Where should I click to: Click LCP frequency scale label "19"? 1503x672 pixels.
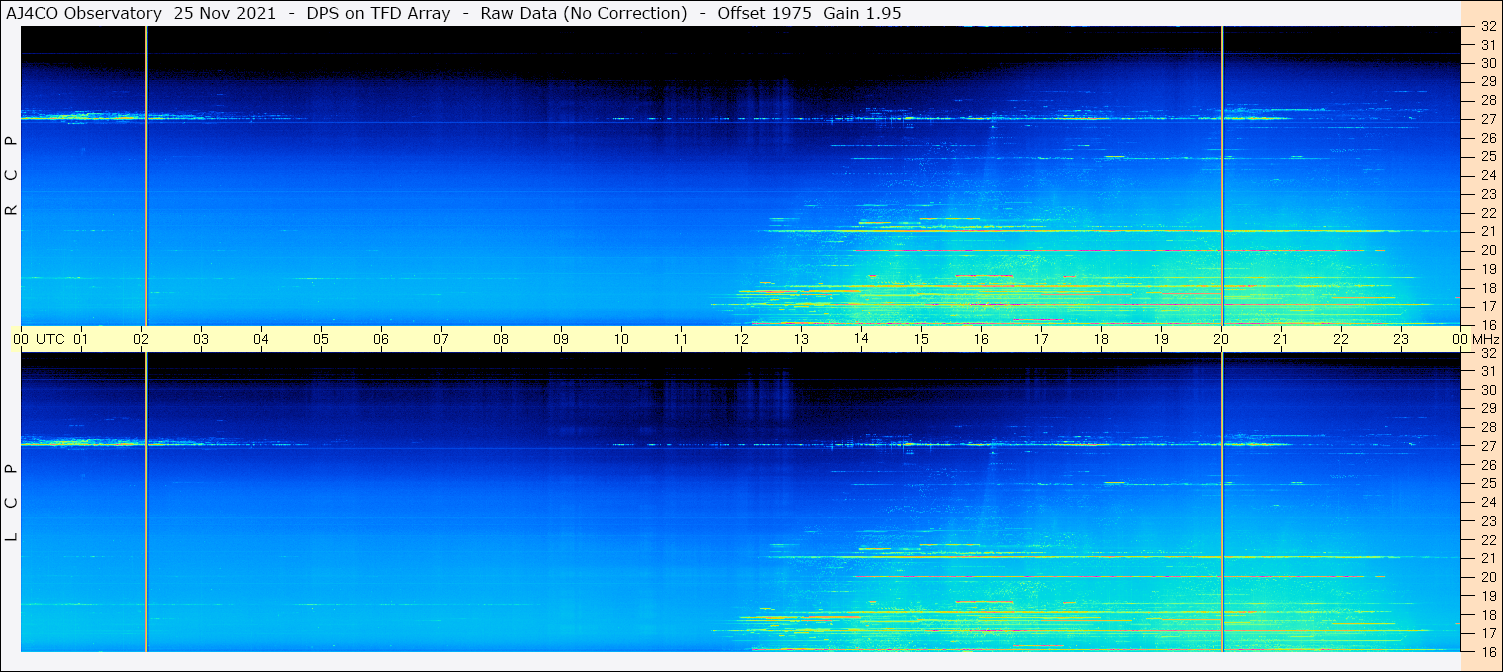click(1488, 595)
